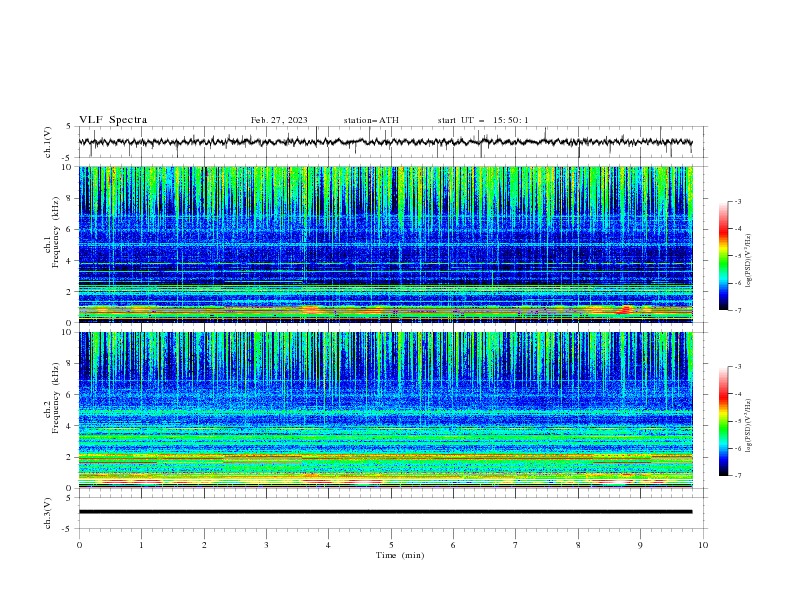Click the "station=ATH" label
This screenshot has height=612, width=792.
(371, 120)
